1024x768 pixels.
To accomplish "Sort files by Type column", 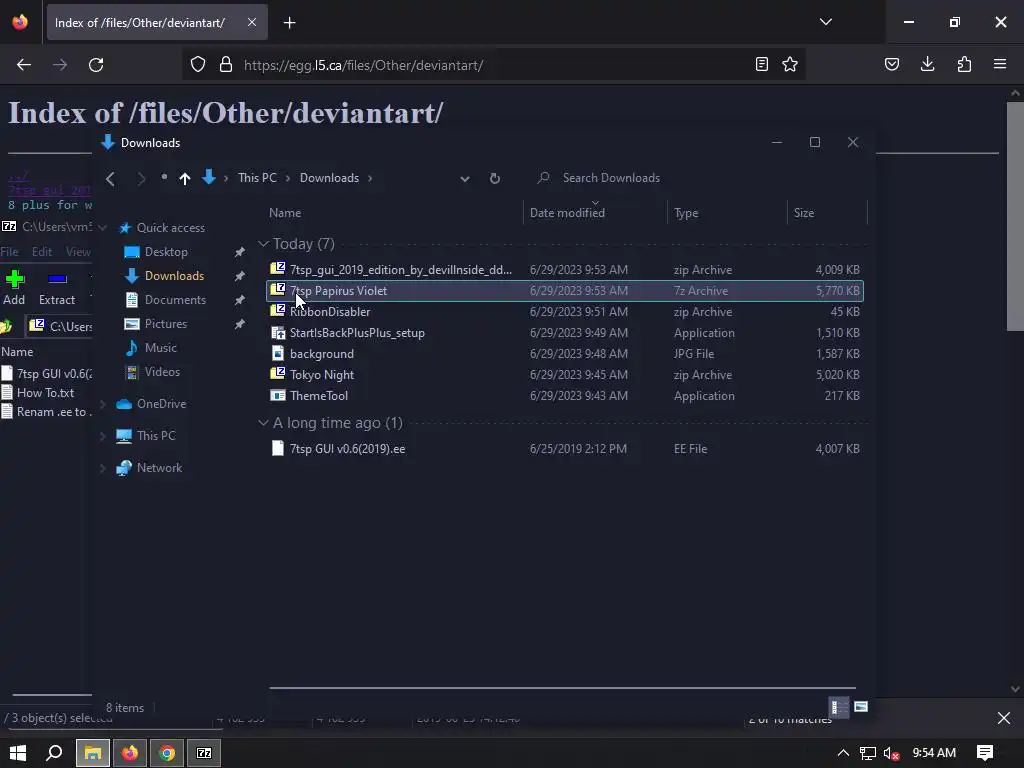I will coord(686,213).
